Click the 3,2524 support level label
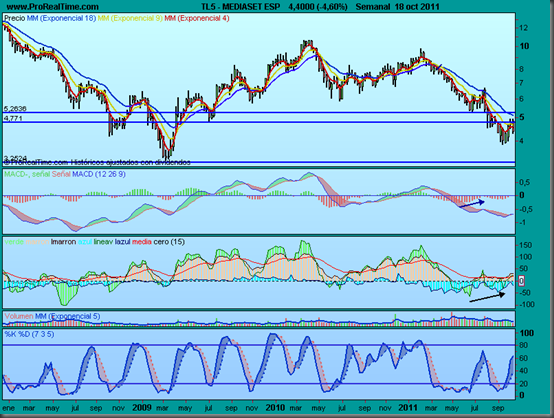 tap(15, 158)
